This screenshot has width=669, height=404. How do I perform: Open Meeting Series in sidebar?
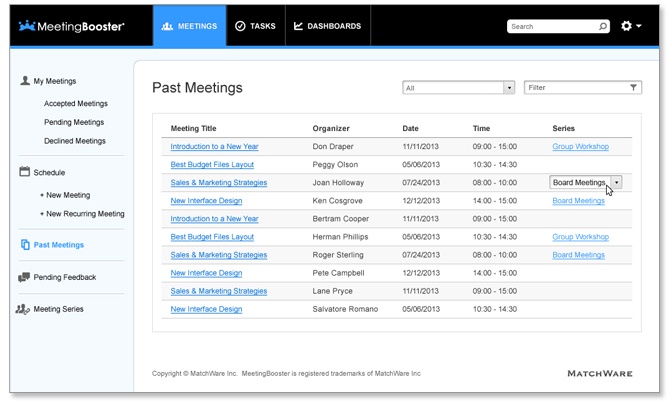pyautogui.click(x=58, y=309)
